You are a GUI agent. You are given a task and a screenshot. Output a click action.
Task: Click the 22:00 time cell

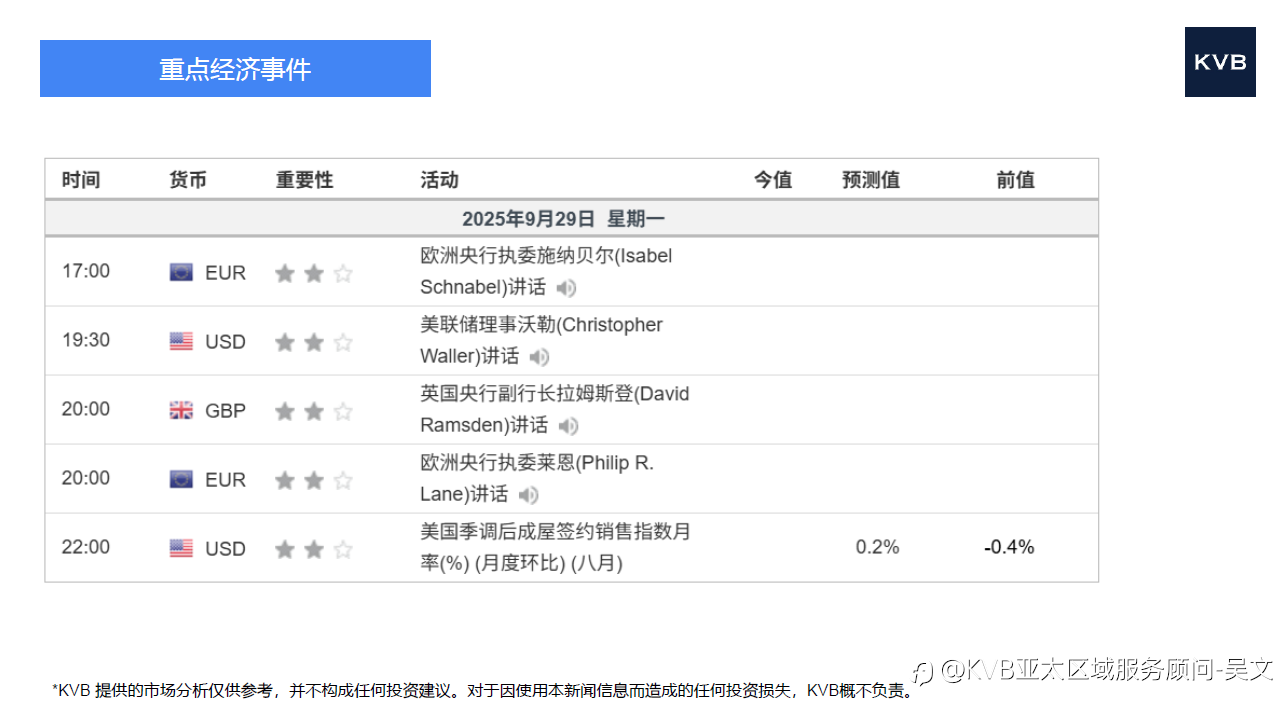(86, 547)
